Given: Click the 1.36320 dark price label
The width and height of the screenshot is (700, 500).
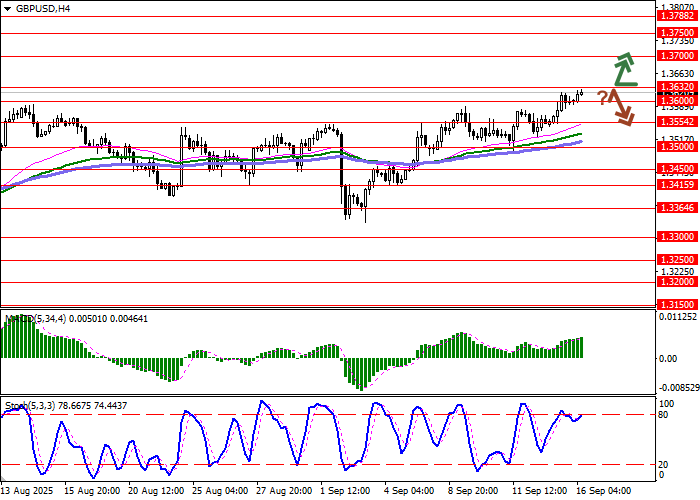Looking at the screenshot, I should (677, 88).
